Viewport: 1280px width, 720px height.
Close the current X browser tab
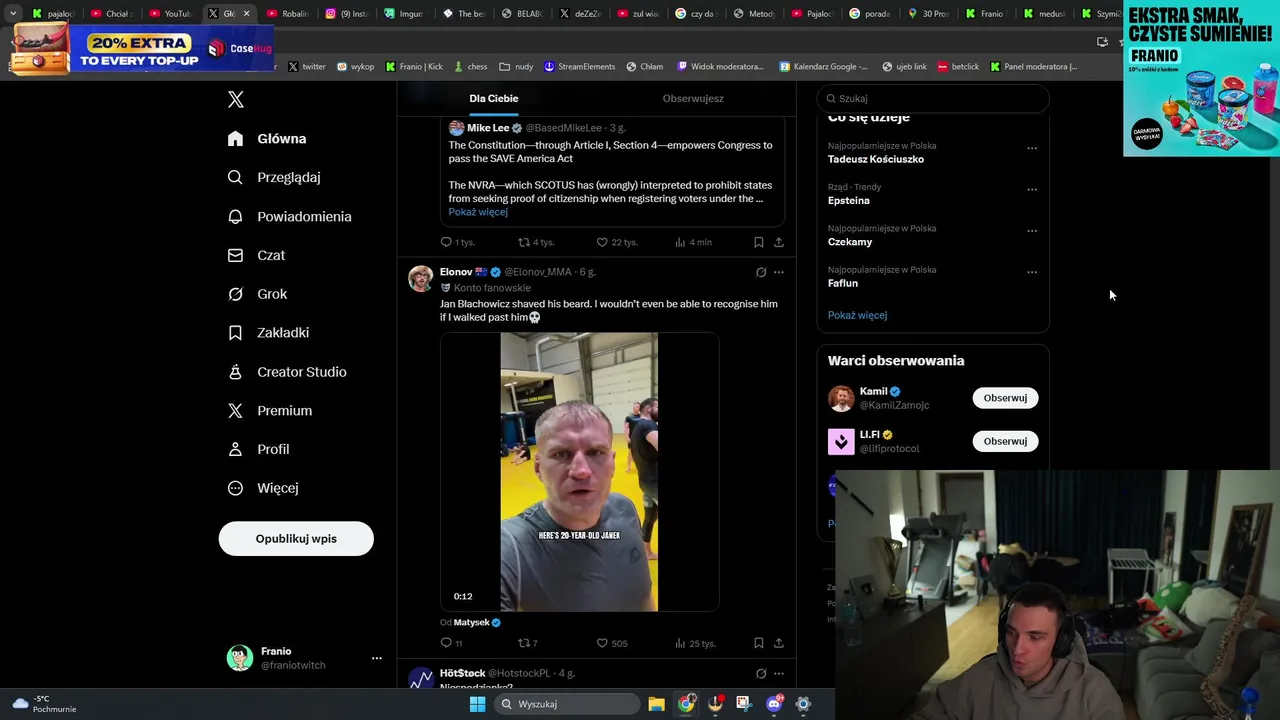pyautogui.click(x=246, y=14)
